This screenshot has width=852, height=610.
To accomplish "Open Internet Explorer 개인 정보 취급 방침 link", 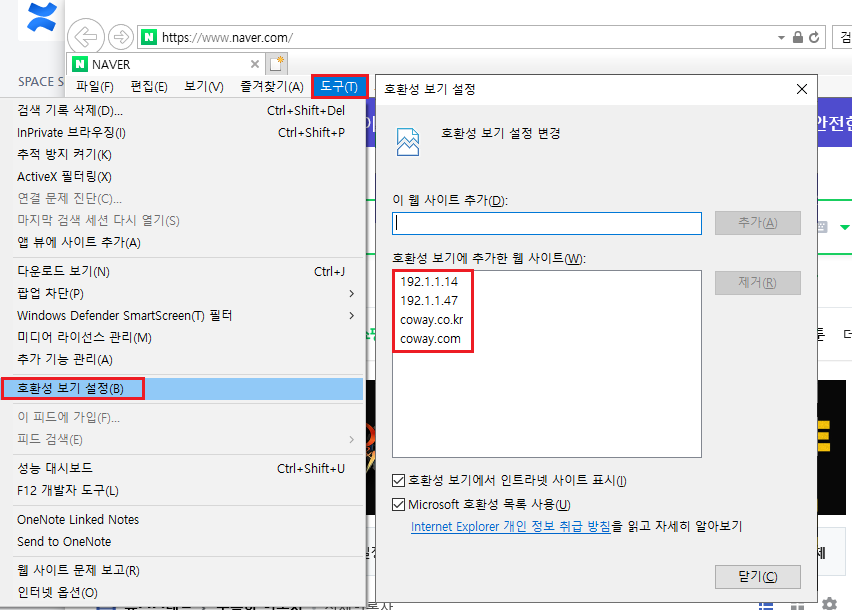I will (511, 526).
